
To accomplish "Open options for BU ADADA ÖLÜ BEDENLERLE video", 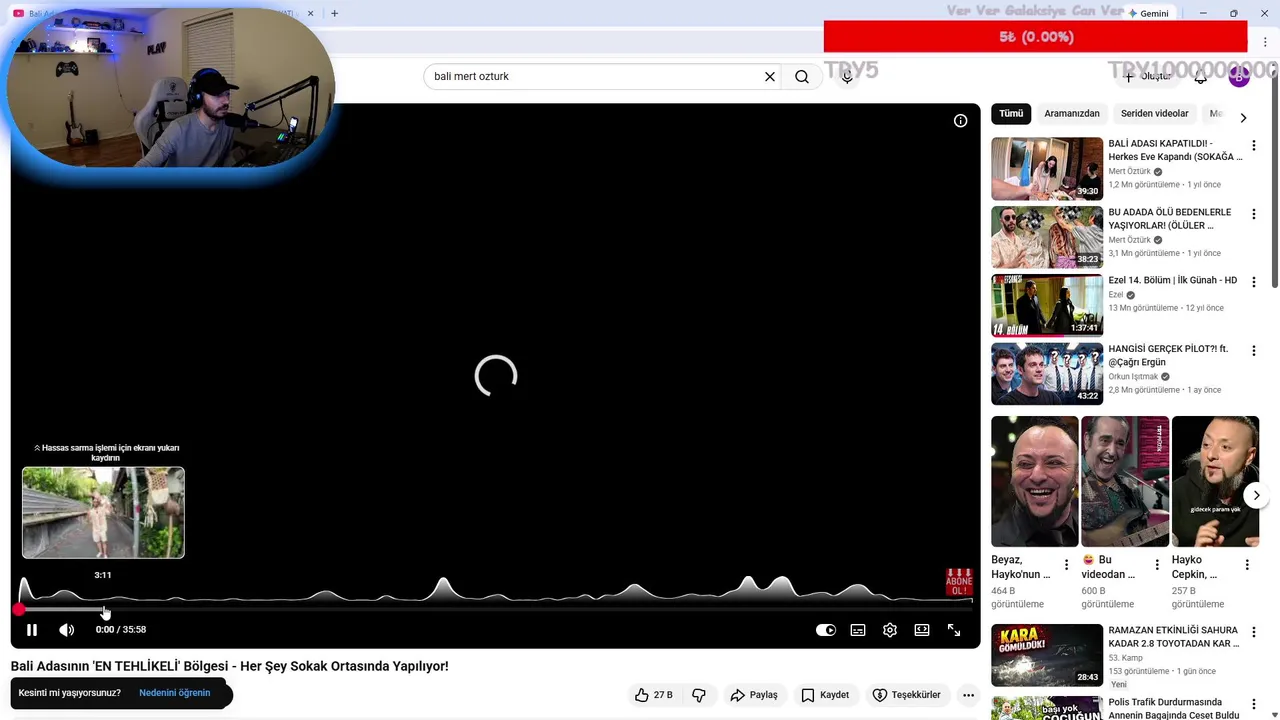I will tap(1253, 214).
